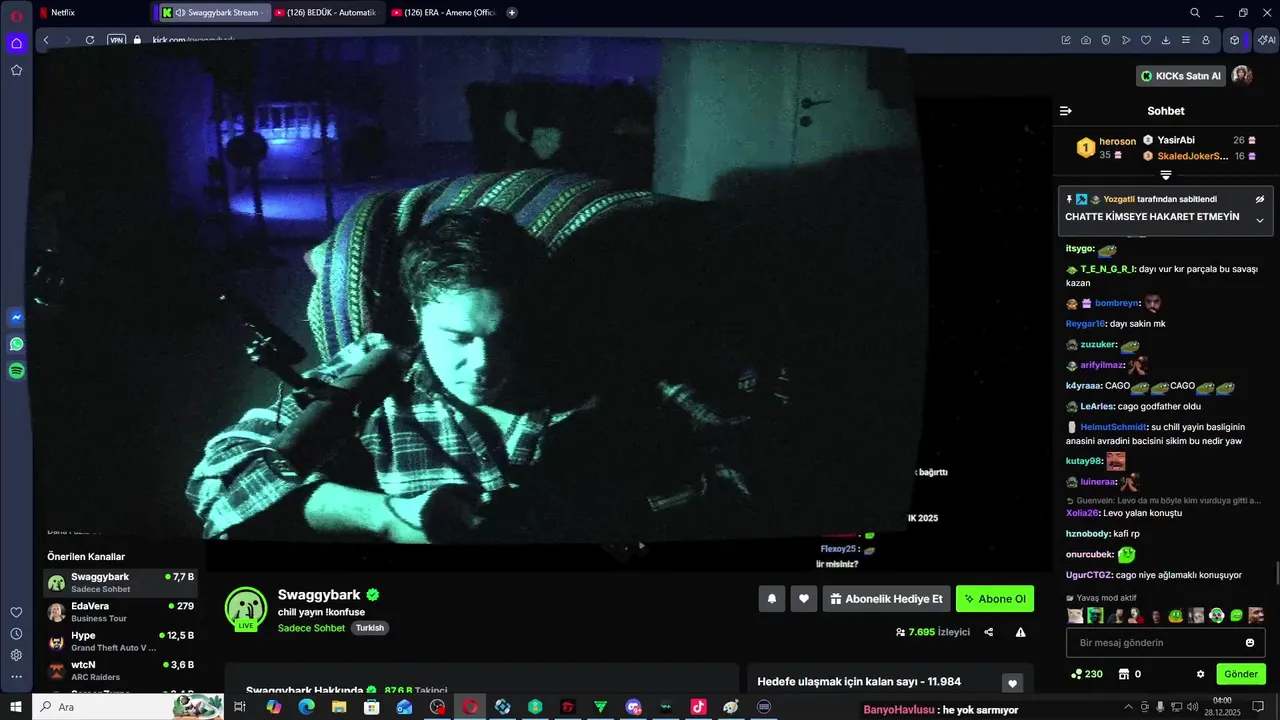Open the emoji picker smiley
1280x720 pixels.
pos(1250,643)
